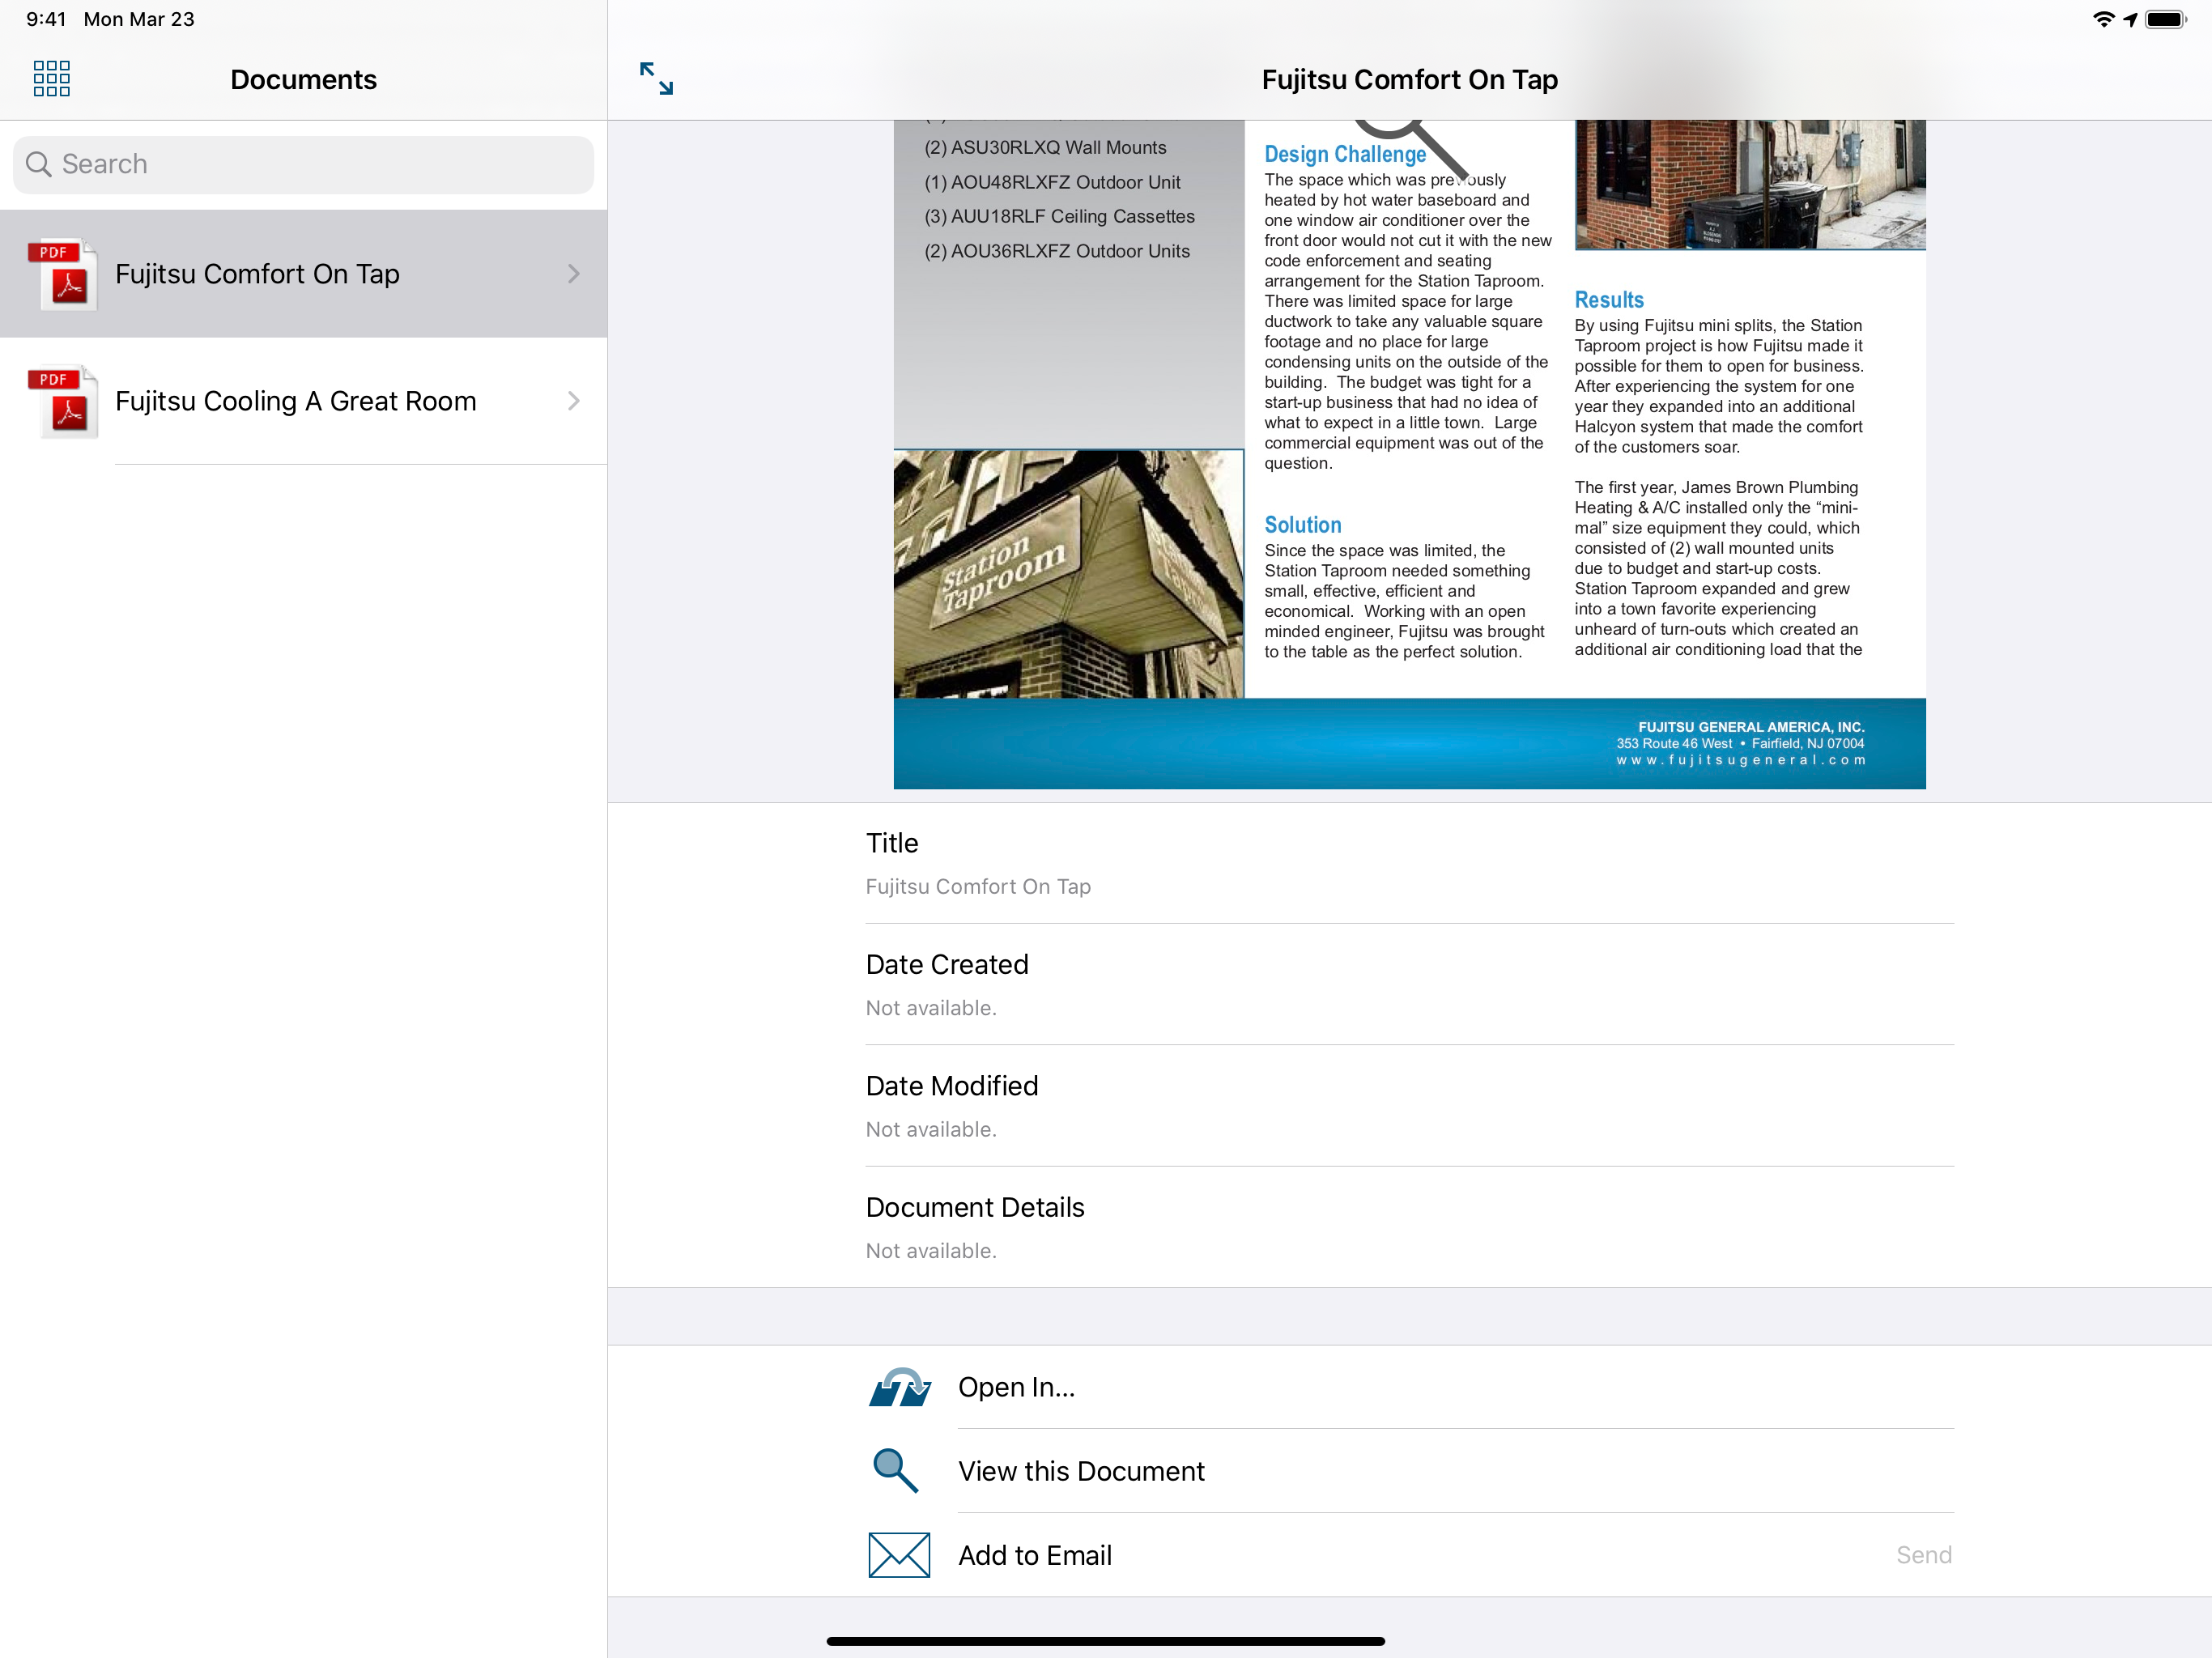
Task: Click the Date Modified label
Action: point(952,1086)
